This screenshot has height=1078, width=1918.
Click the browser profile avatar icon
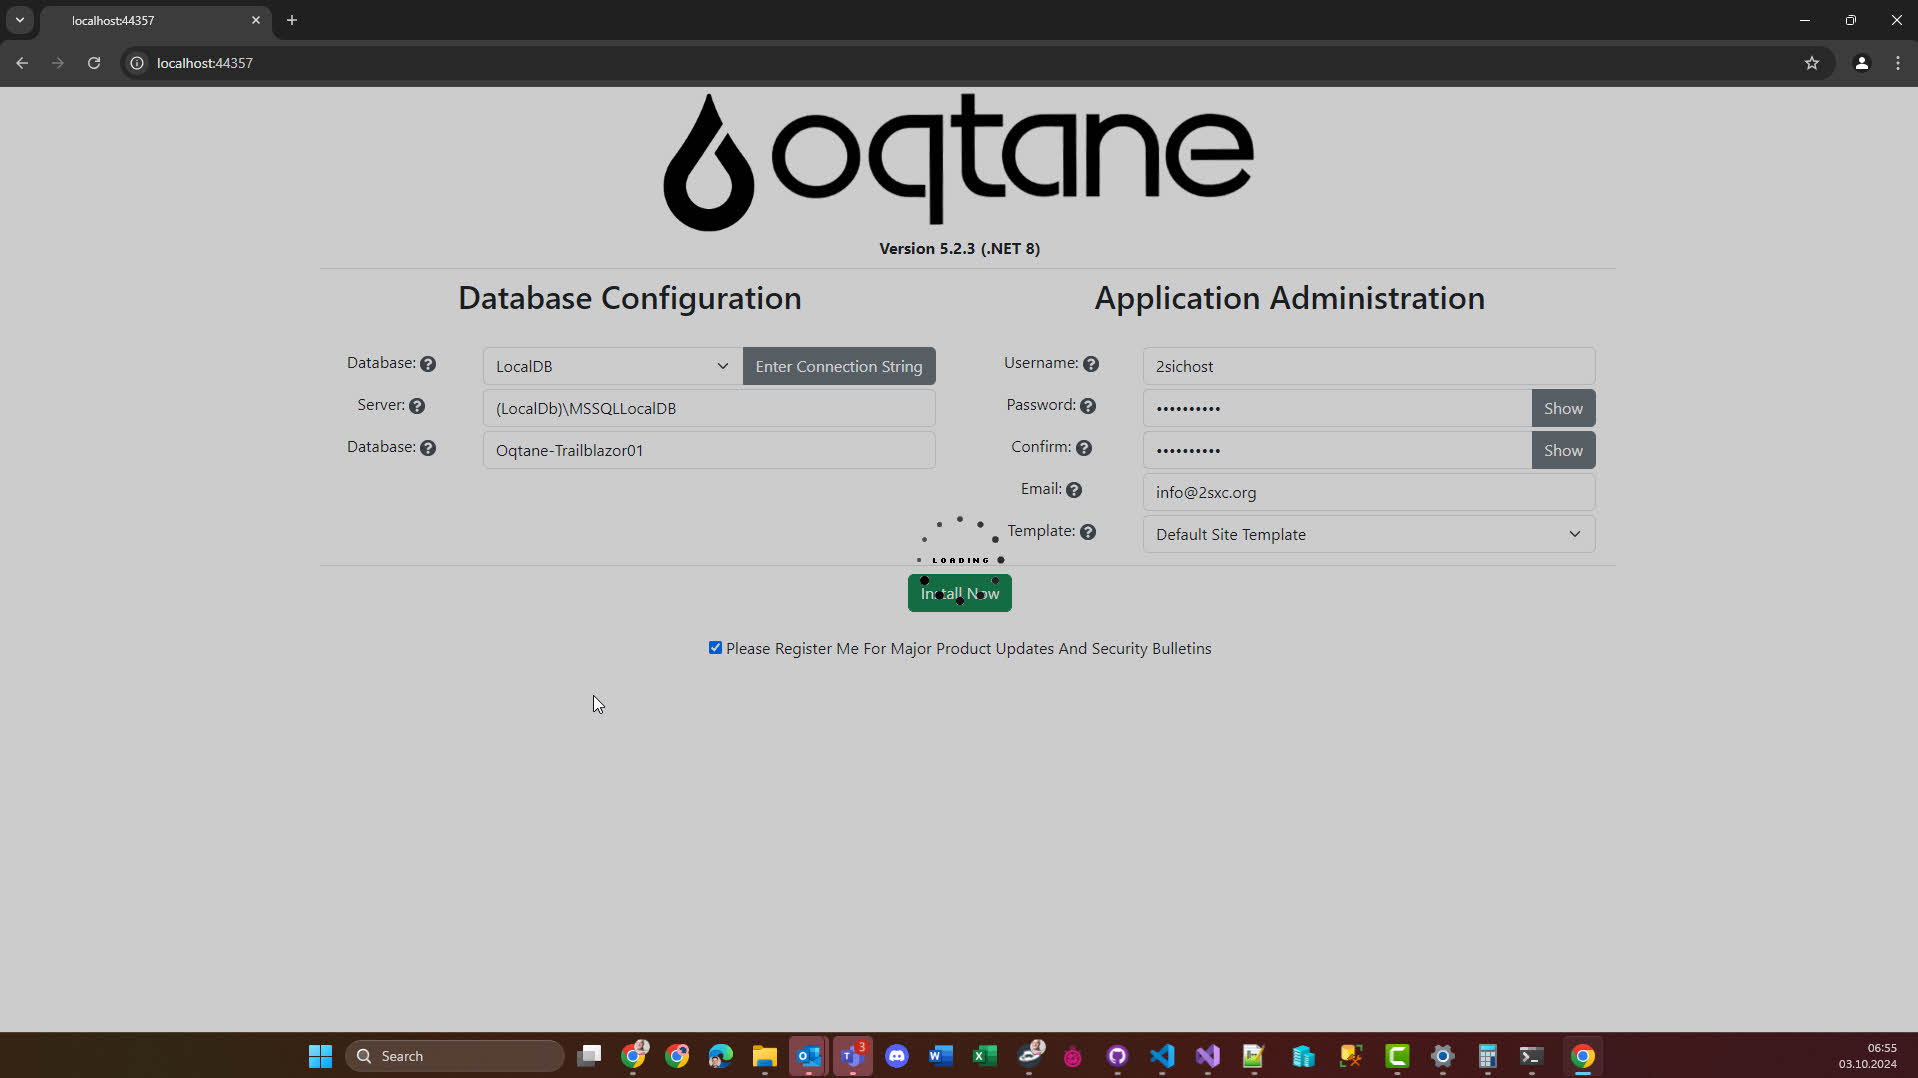pos(1861,62)
